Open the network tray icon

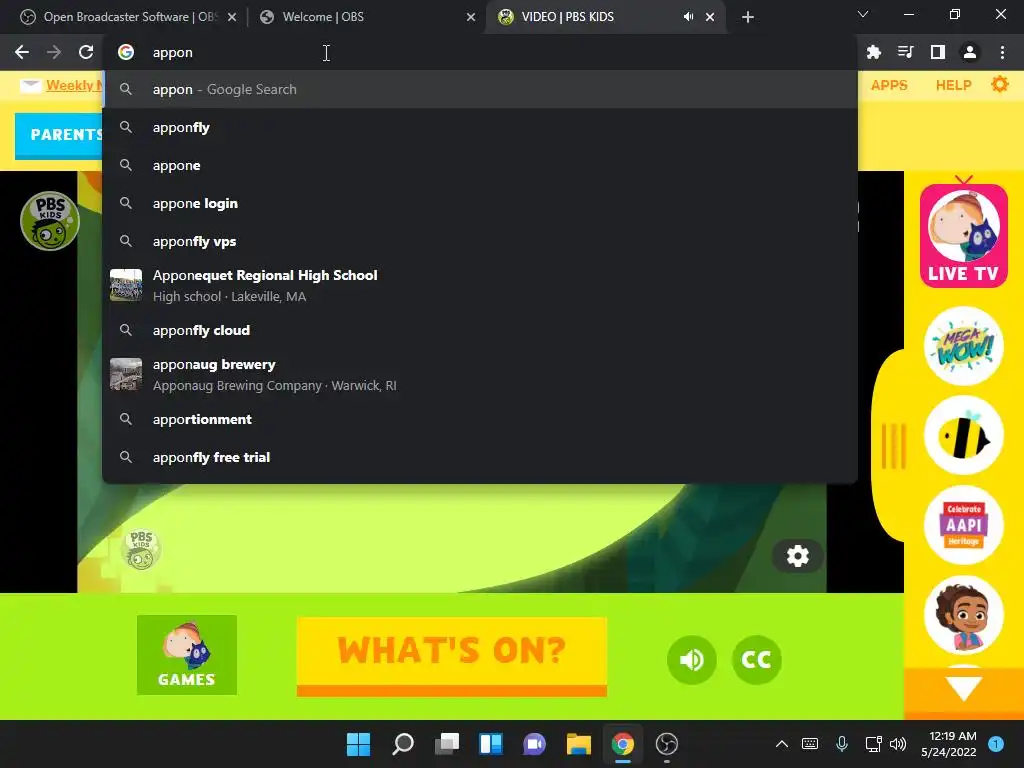coord(873,744)
